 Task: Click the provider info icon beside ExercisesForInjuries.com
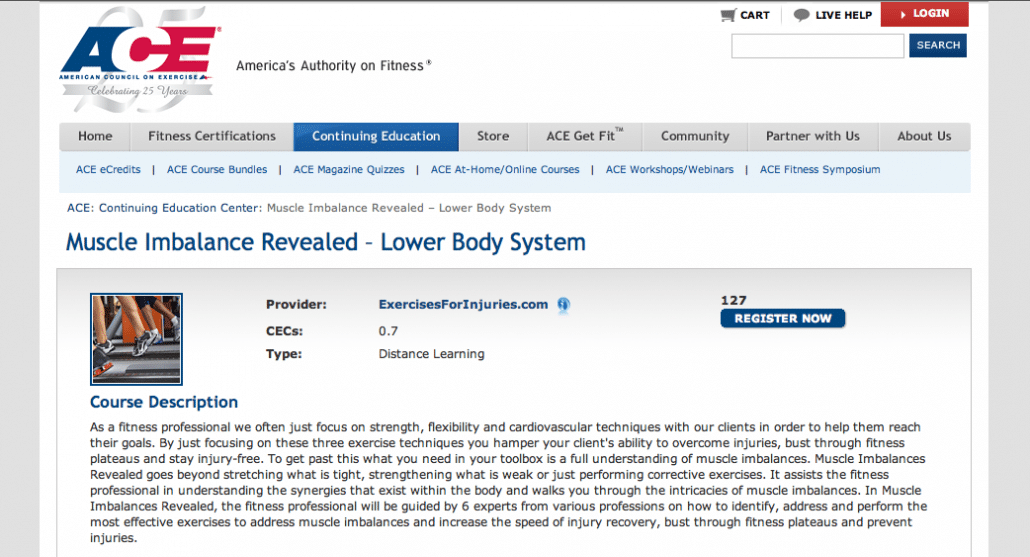coord(564,305)
